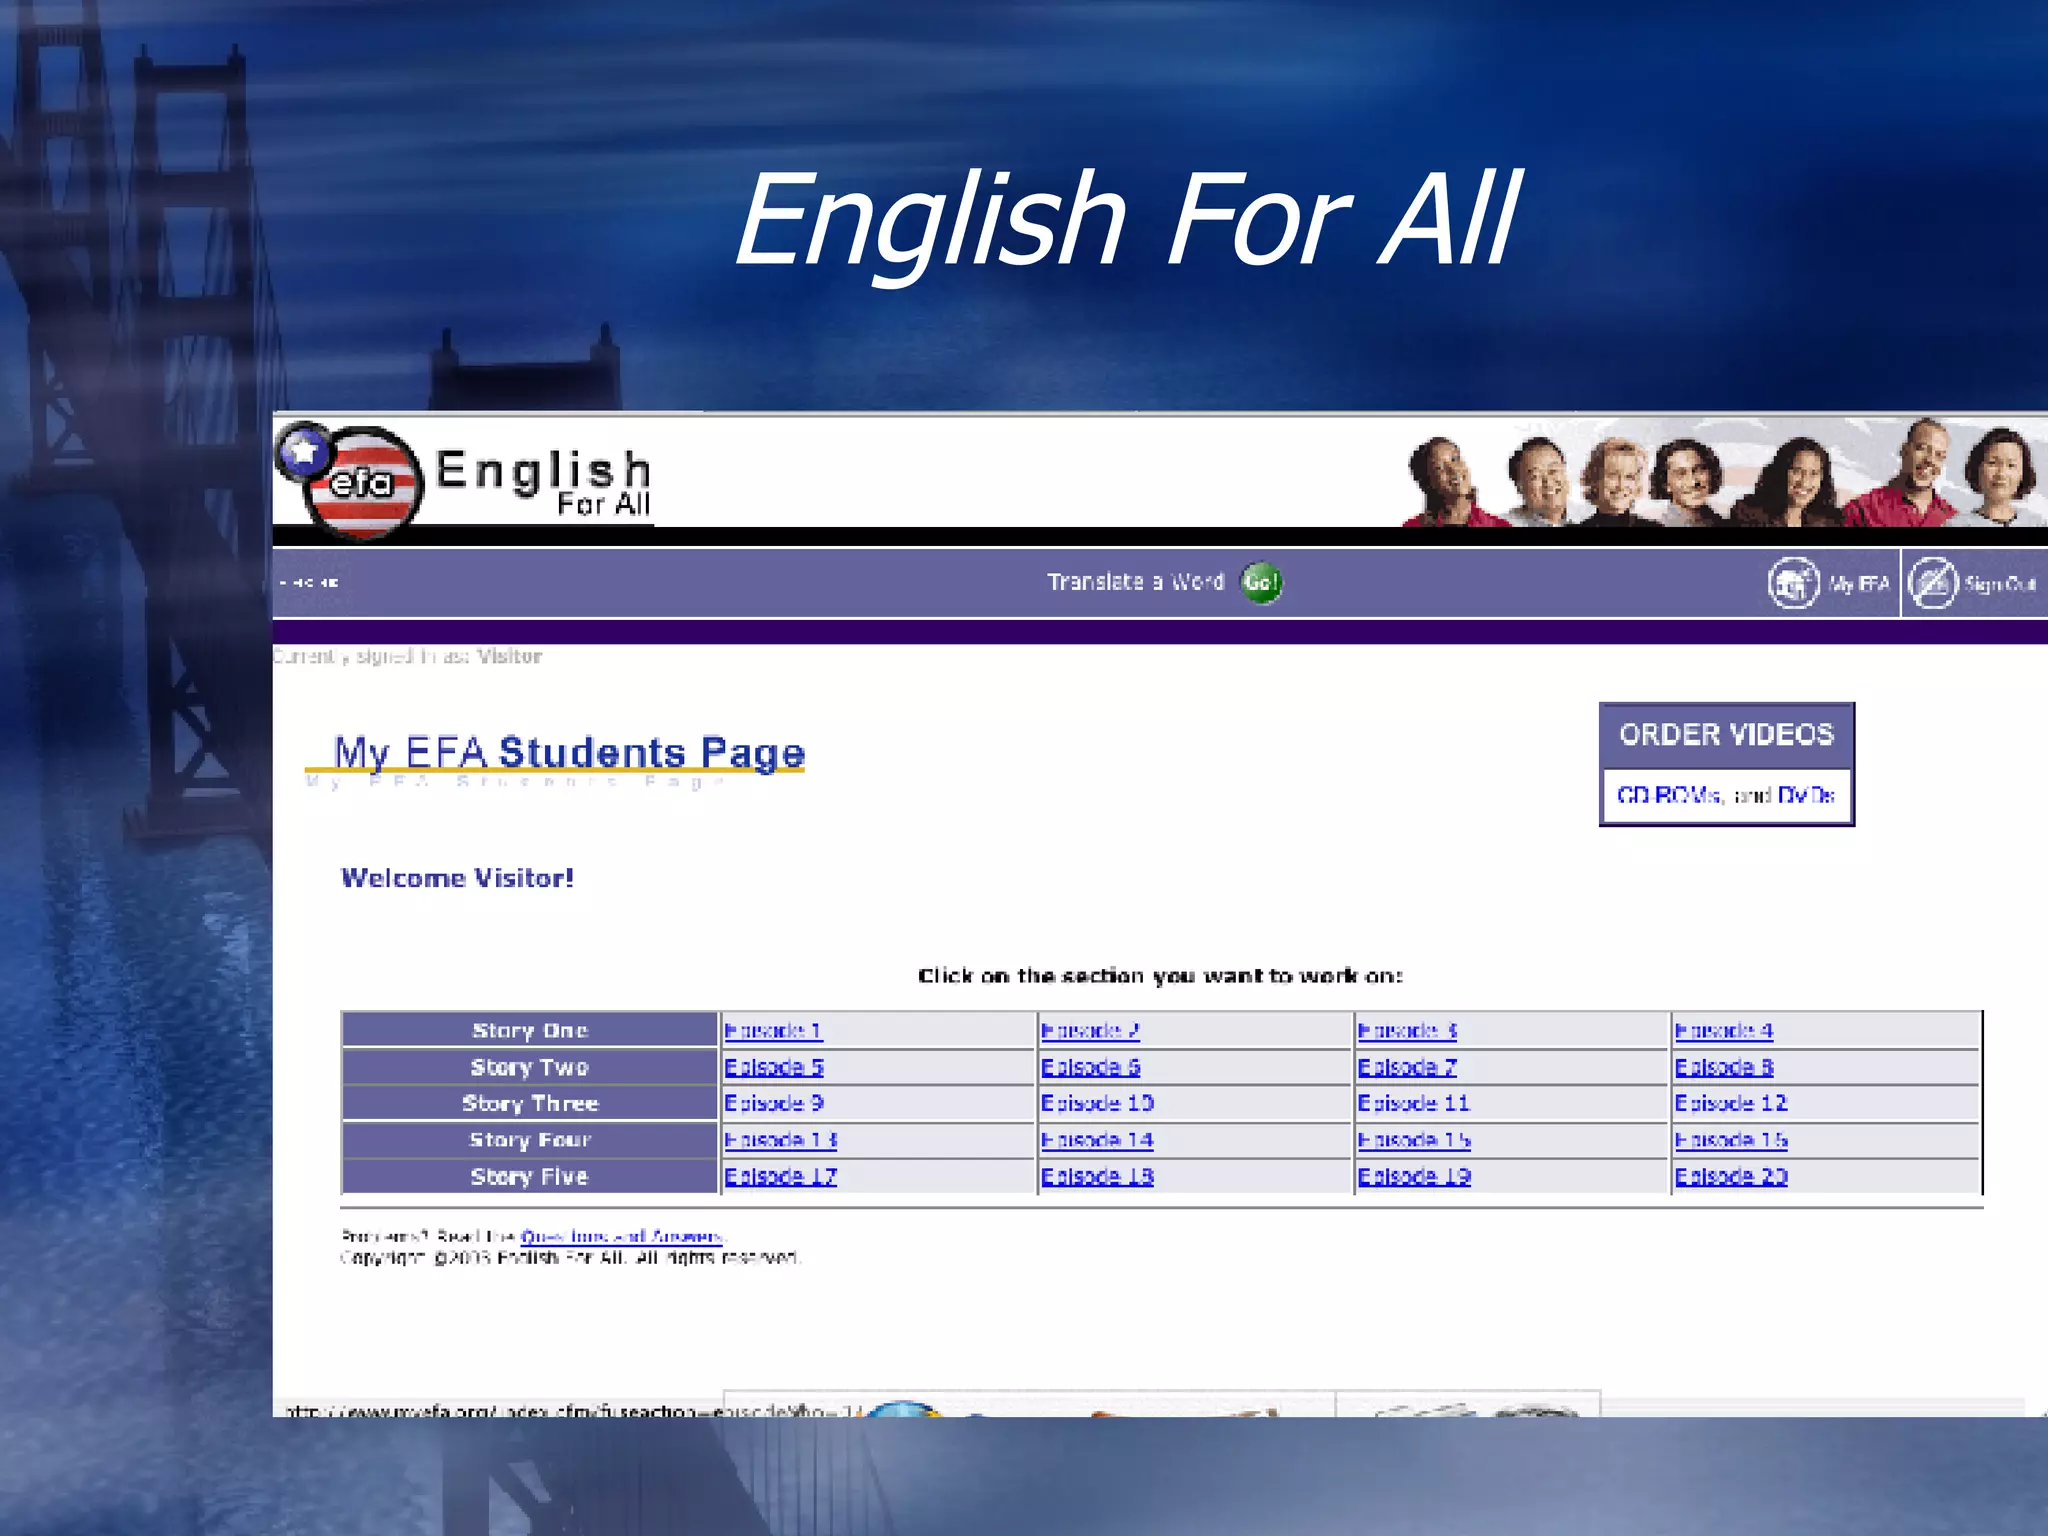Open Episode 13 link
2048x1536 pixels.
(x=781, y=1140)
